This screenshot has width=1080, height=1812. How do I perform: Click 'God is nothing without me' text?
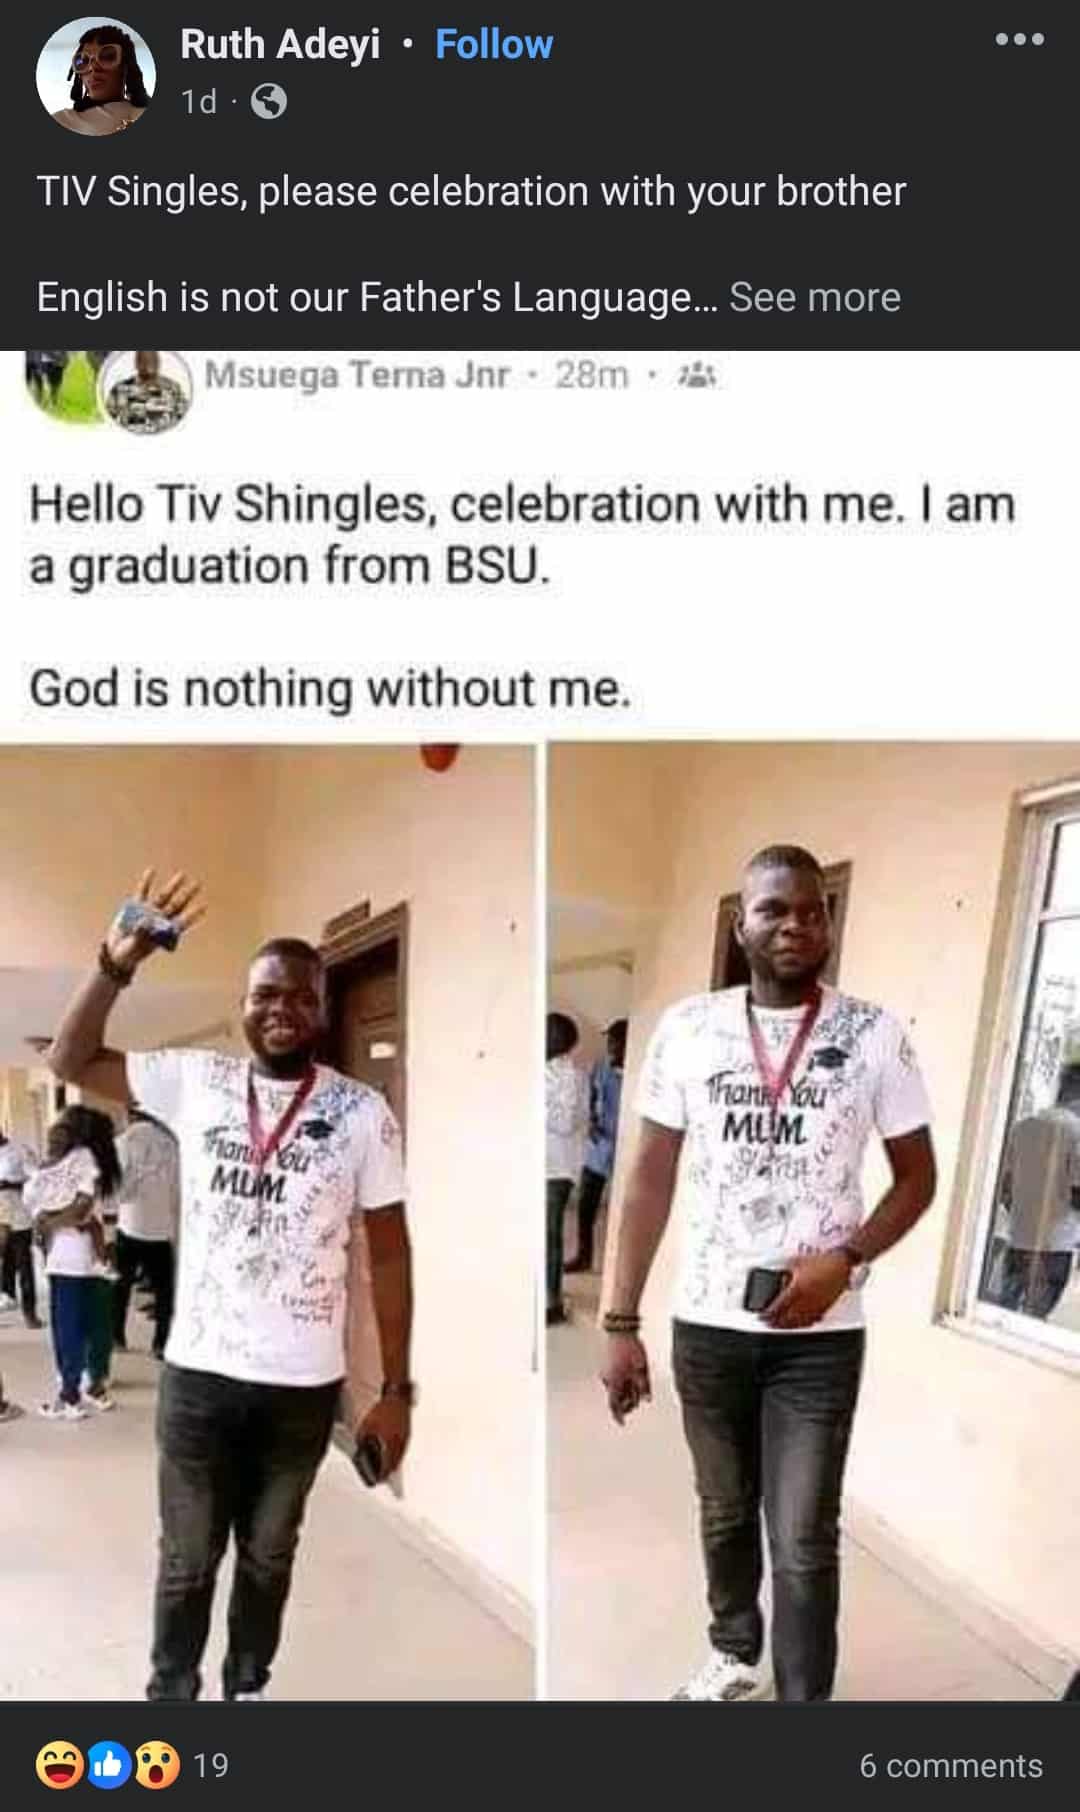click(331, 689)
